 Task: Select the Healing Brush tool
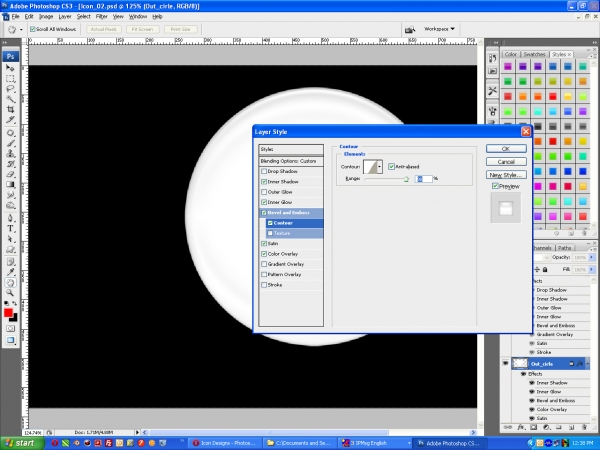[10, 133]
